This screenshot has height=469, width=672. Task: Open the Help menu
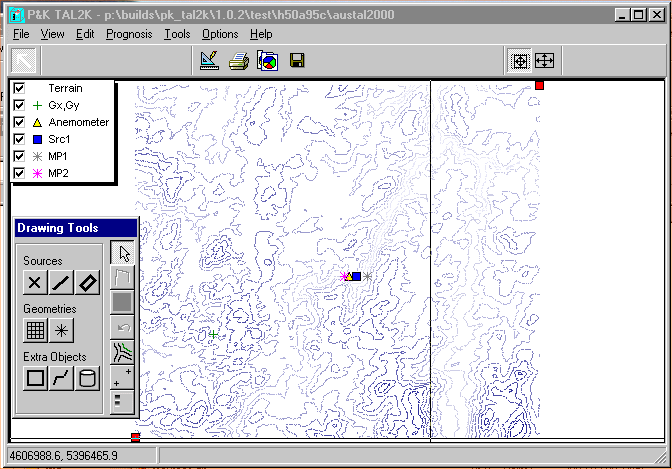(261, 34)
